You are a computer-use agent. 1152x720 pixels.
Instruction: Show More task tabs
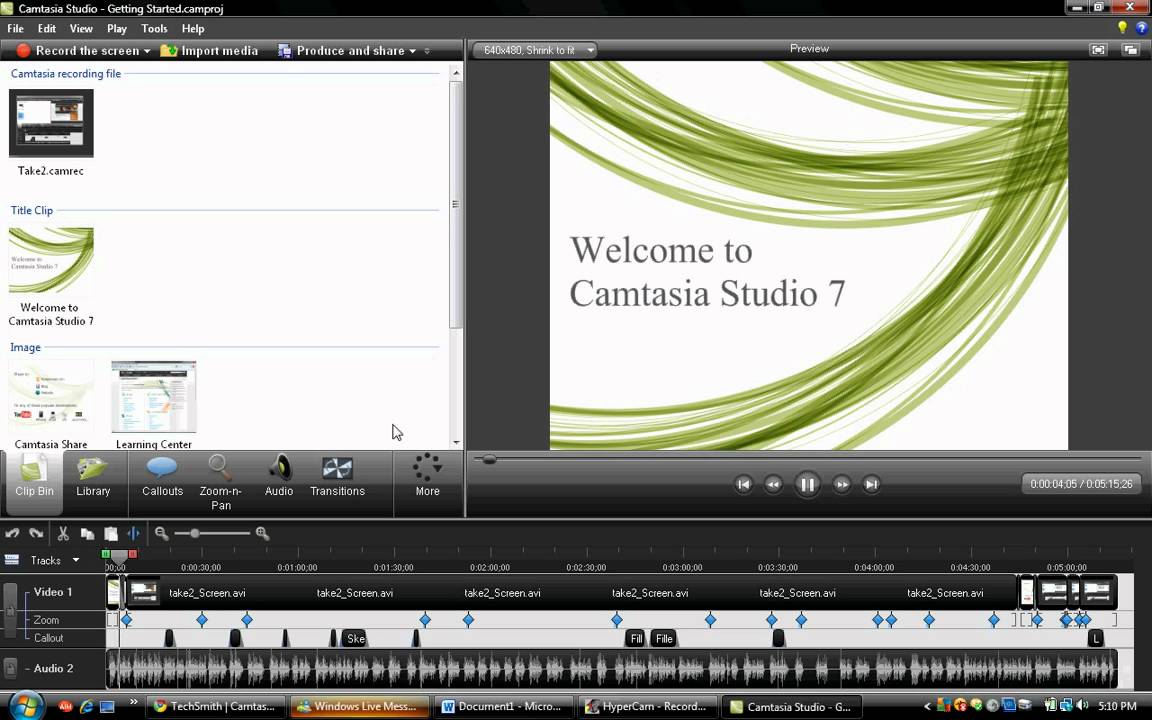[428, 476]
